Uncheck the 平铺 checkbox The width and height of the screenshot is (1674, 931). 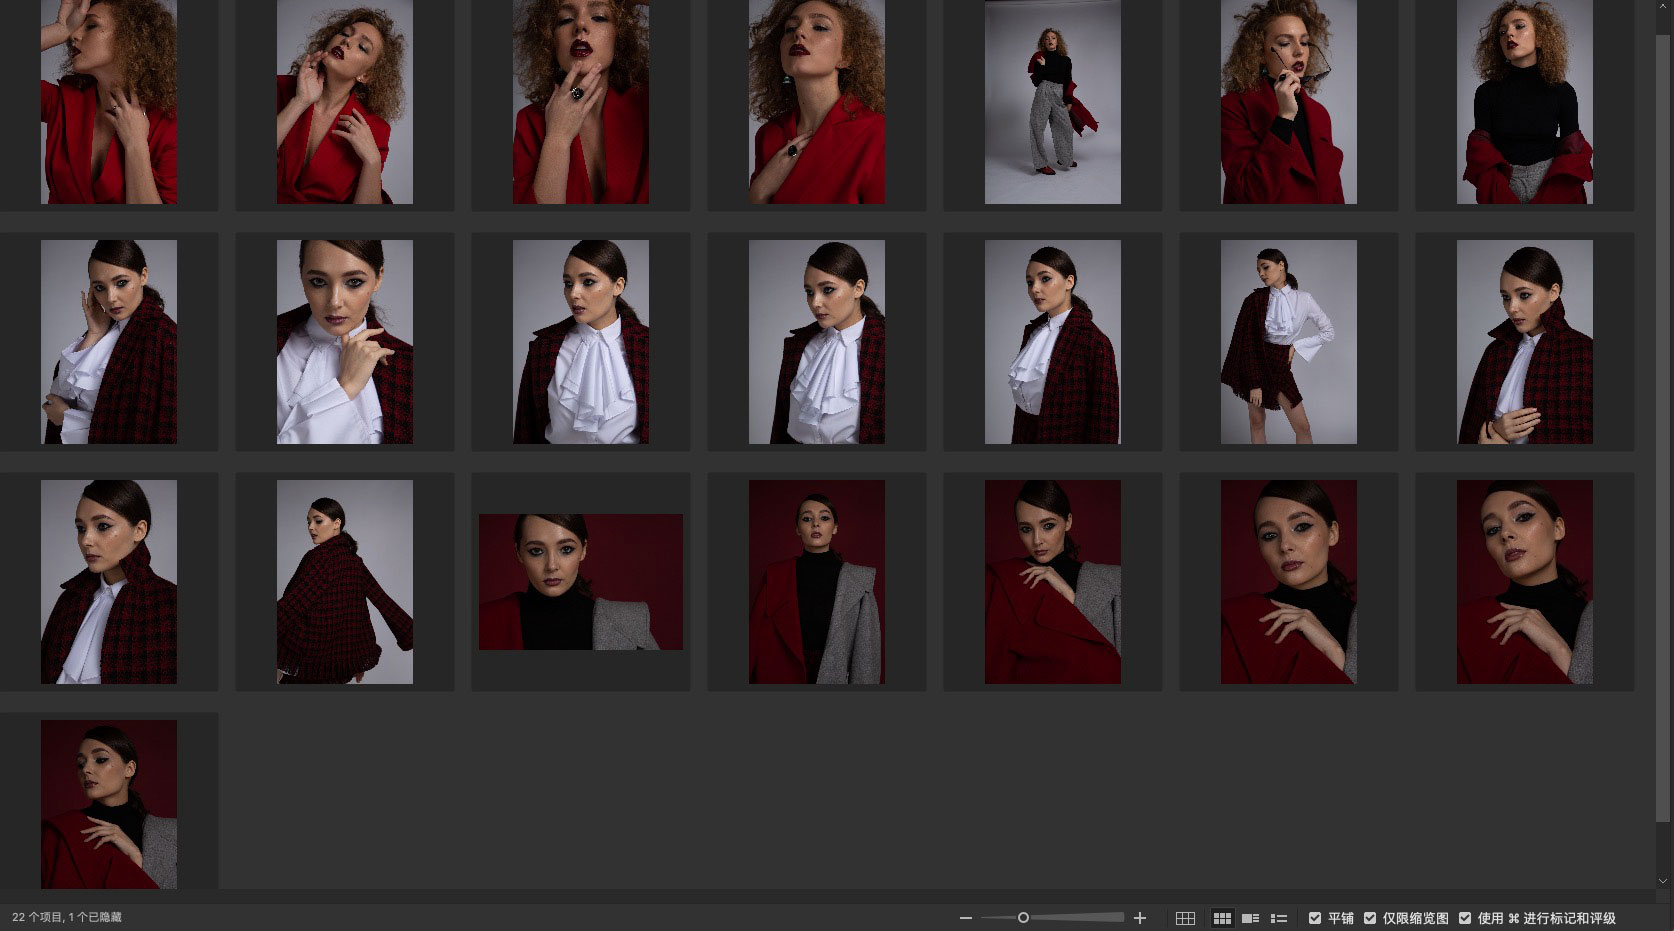coord(1315,918)
